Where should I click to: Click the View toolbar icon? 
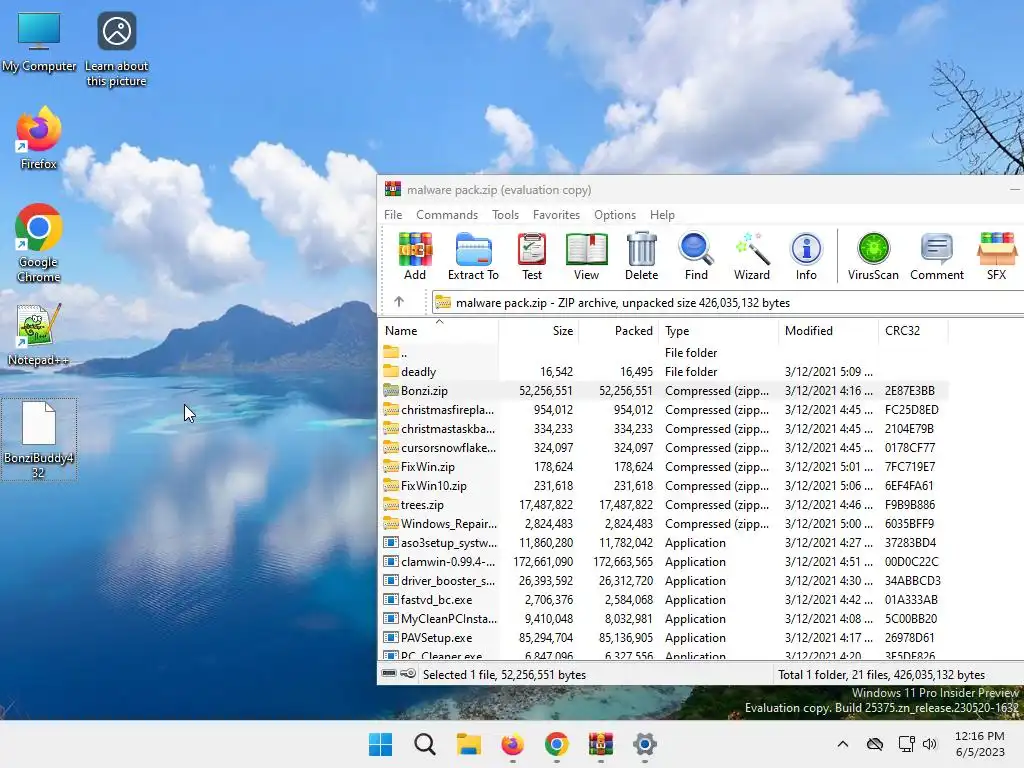point(586,256)
